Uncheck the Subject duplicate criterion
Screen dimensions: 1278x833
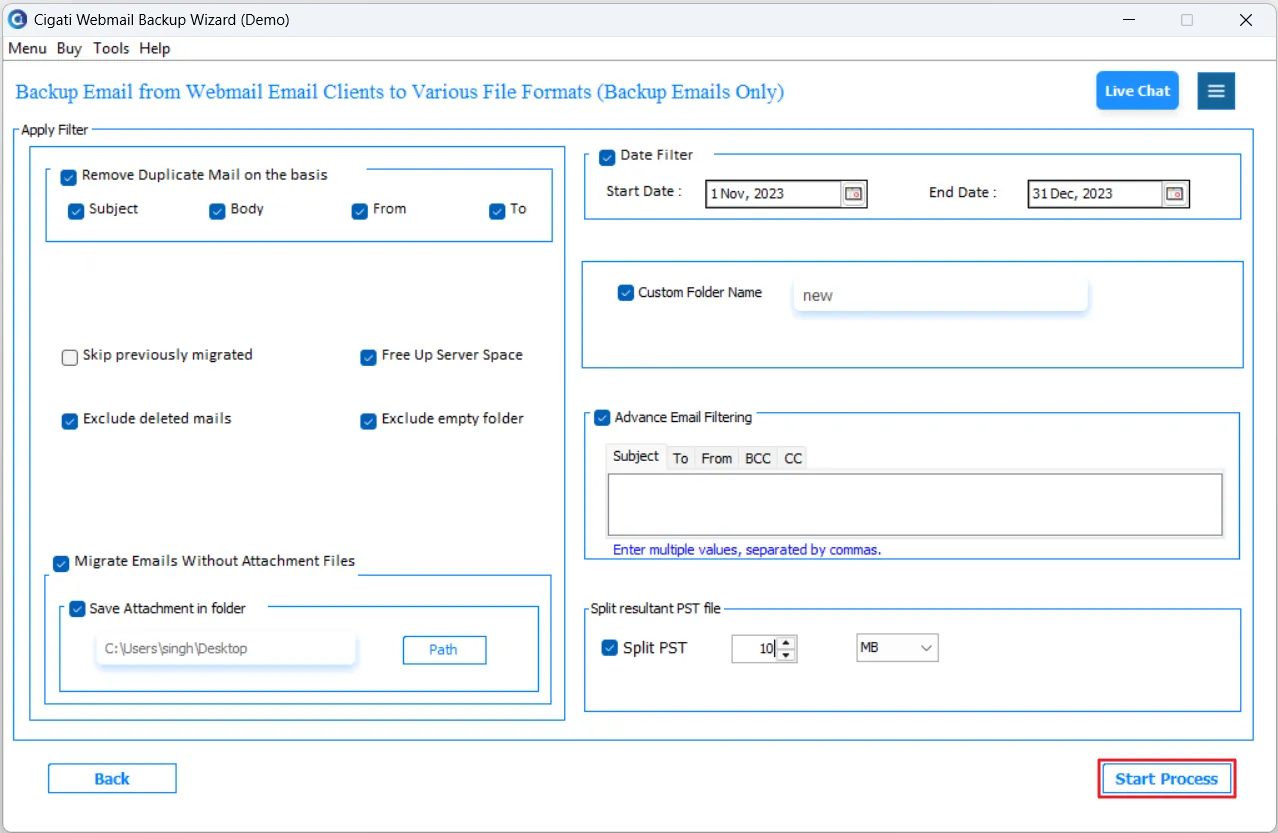pos(76,211)
